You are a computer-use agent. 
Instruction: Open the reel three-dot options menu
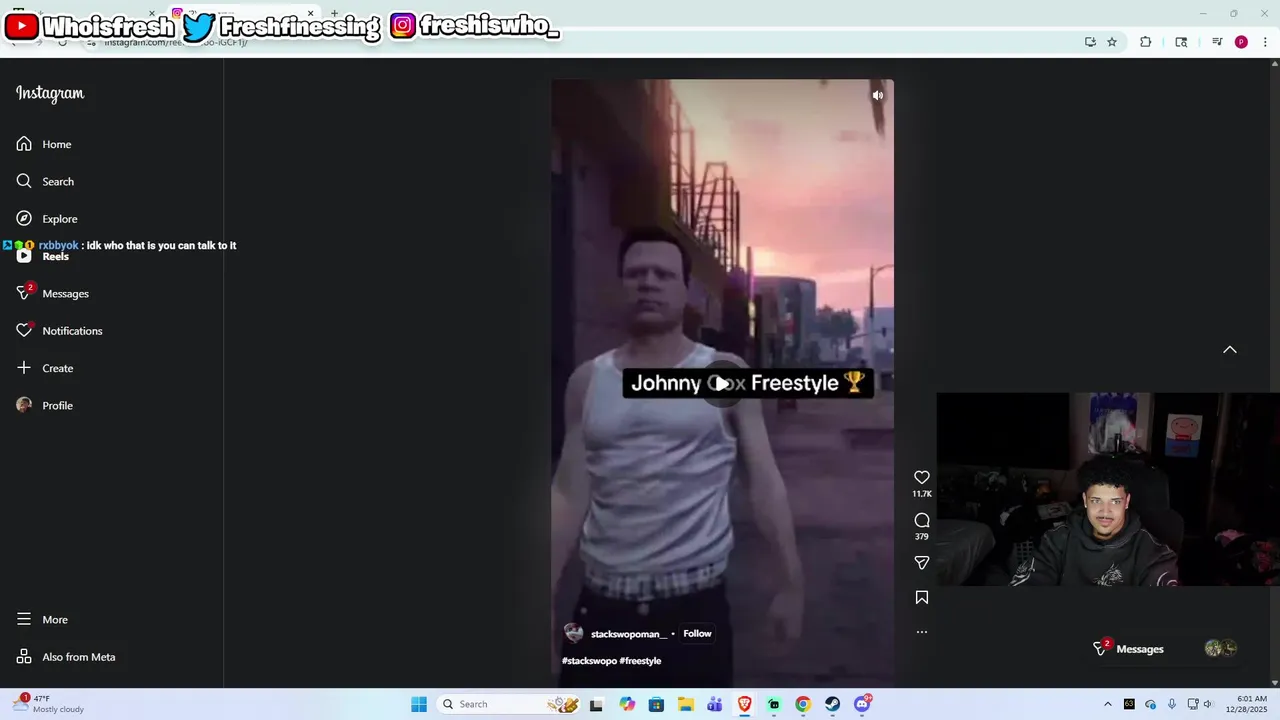pos(922,632)
